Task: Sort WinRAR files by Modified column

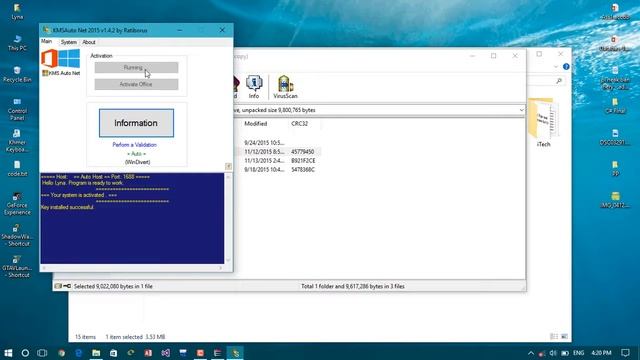Action: 256,124
